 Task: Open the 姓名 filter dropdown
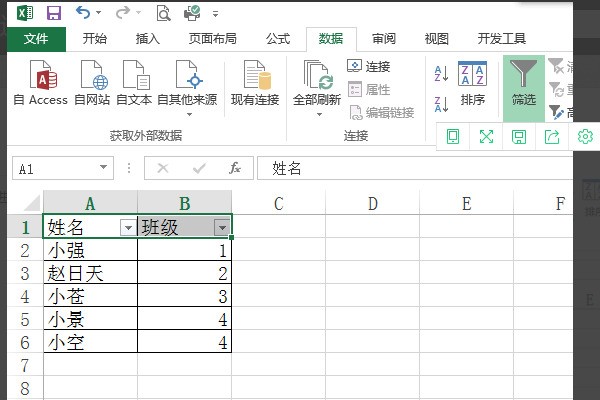(128, 228)
